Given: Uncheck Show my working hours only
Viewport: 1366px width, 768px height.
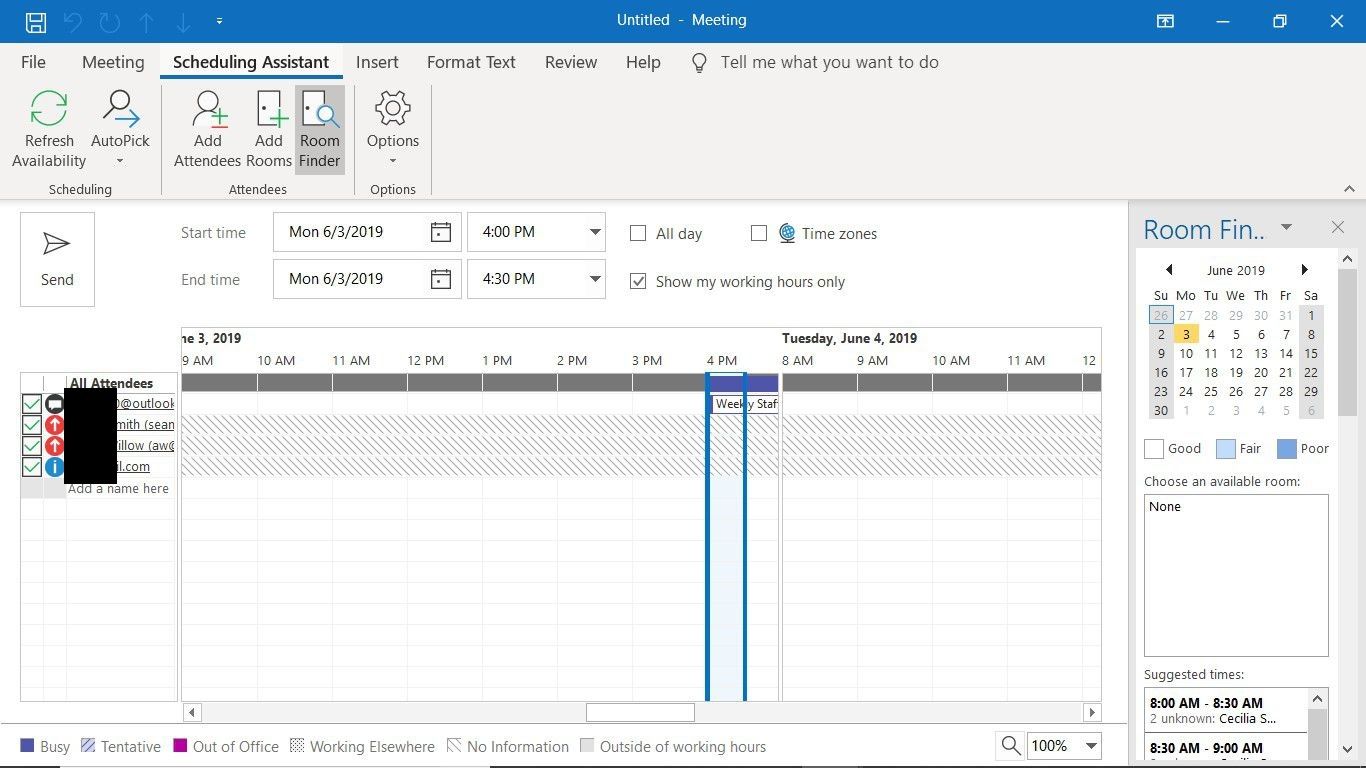Looking at the screenshot, I should (x=638, y=281).
